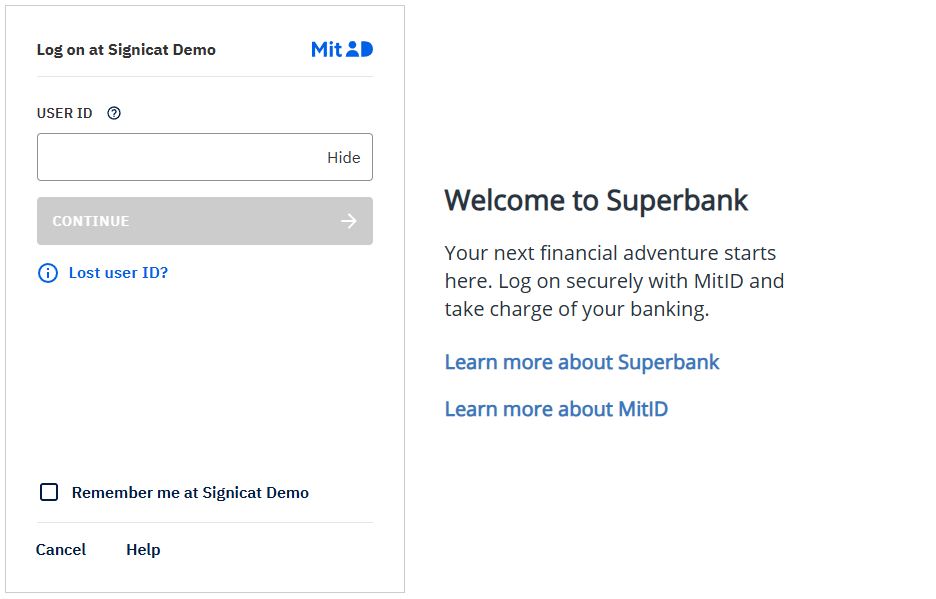This screenshot has height=599, width=936.
Task: Check Remember me at Signicat Demo
Action: click(x=49, y=492)
